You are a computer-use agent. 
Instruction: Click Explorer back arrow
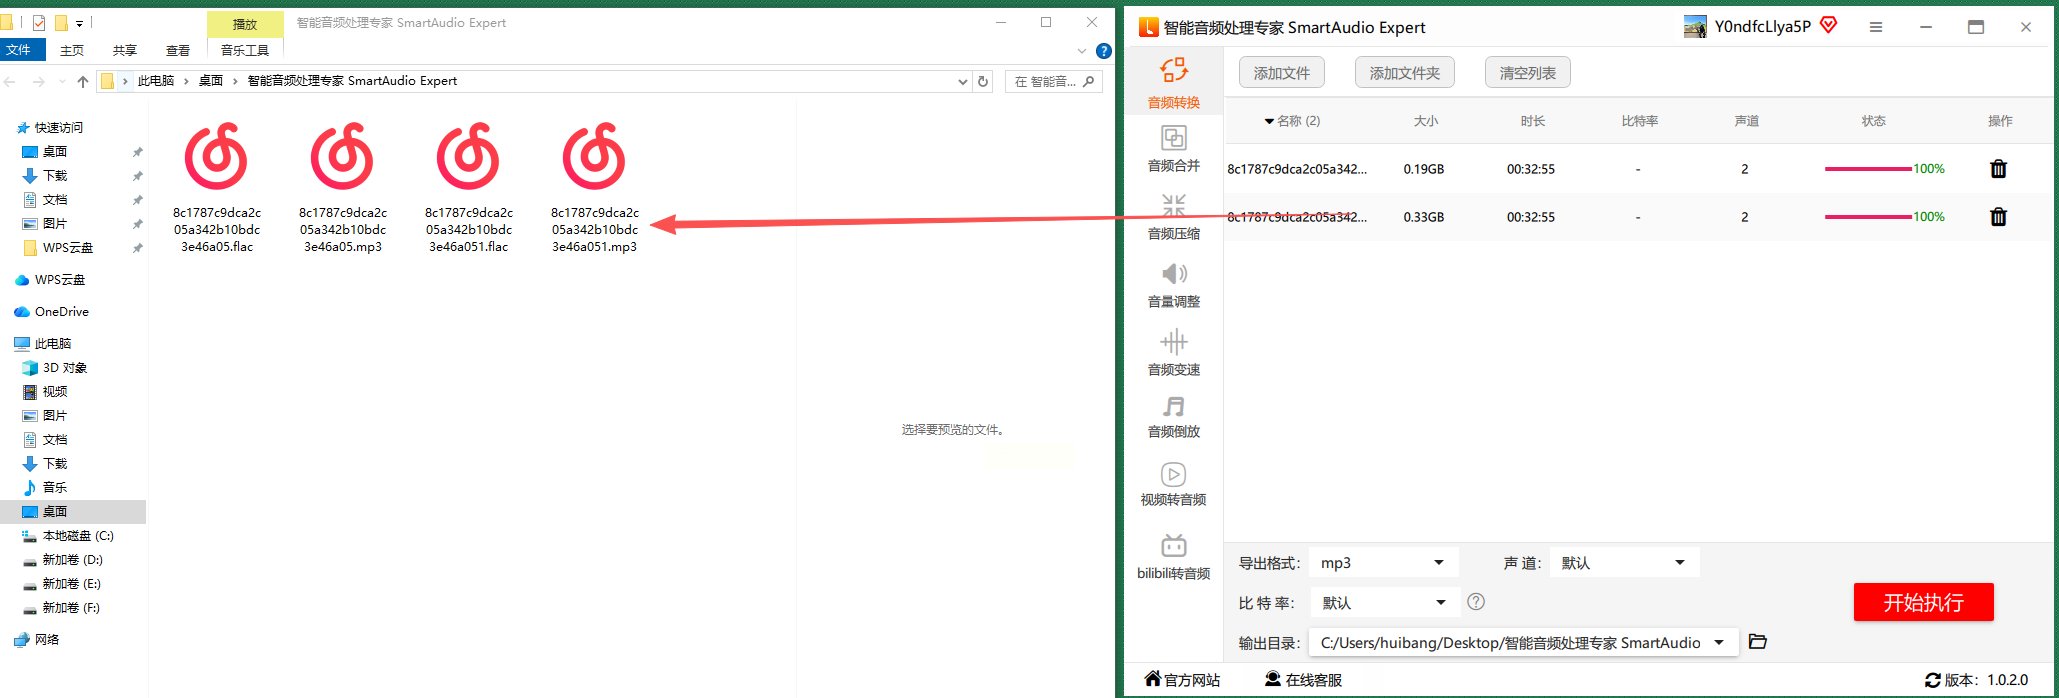[x=10, y=81]
